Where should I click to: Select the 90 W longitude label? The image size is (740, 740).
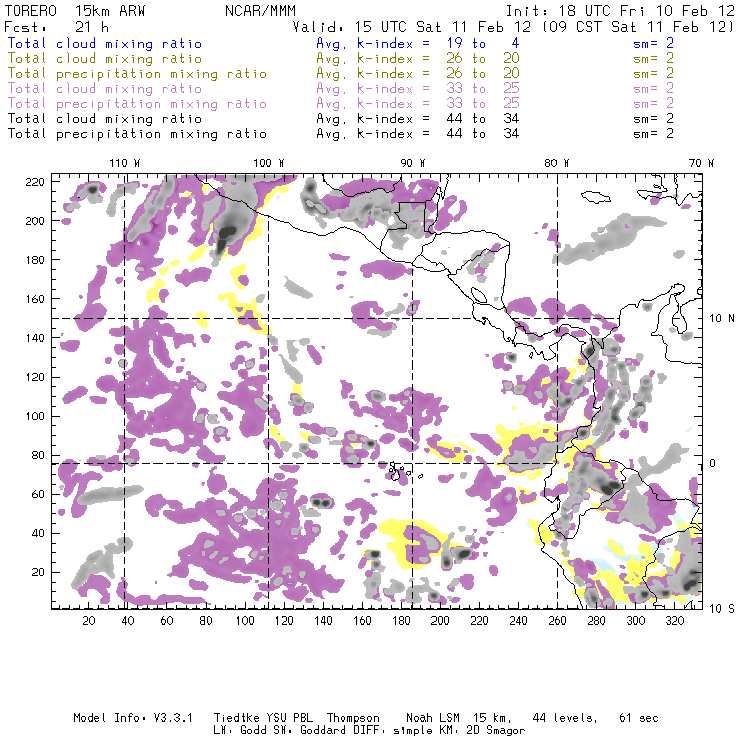point(412,162)
